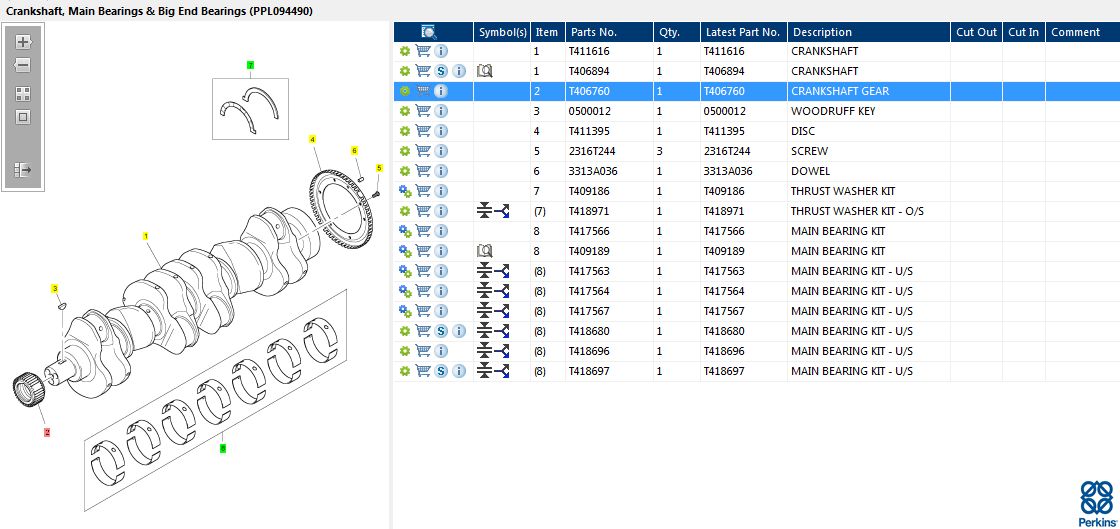The width and height of the screenshot is (1120, 529).
Task: Add 2316T244 SCREW to cart
Action: (423, 151)
